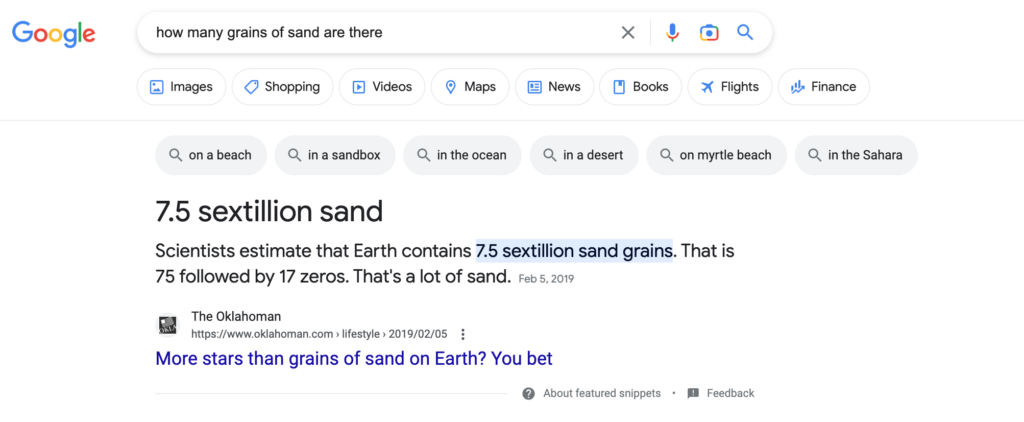This screenshot has width=1024, height=422.
Task: Clear the search query with X
Action: (x=628, y=33)
